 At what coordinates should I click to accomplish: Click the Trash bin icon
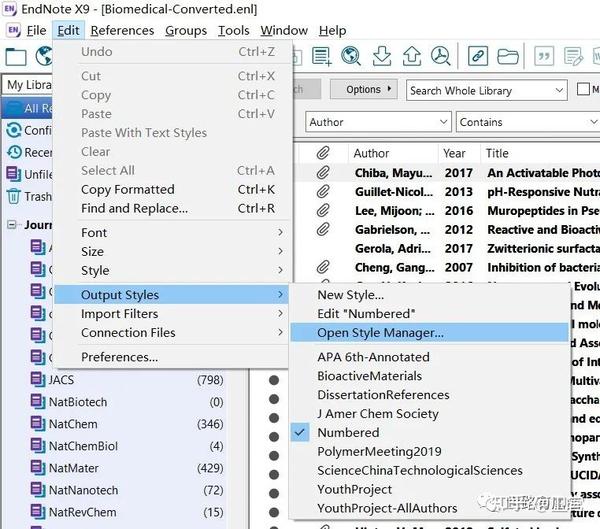click(13, 196)
